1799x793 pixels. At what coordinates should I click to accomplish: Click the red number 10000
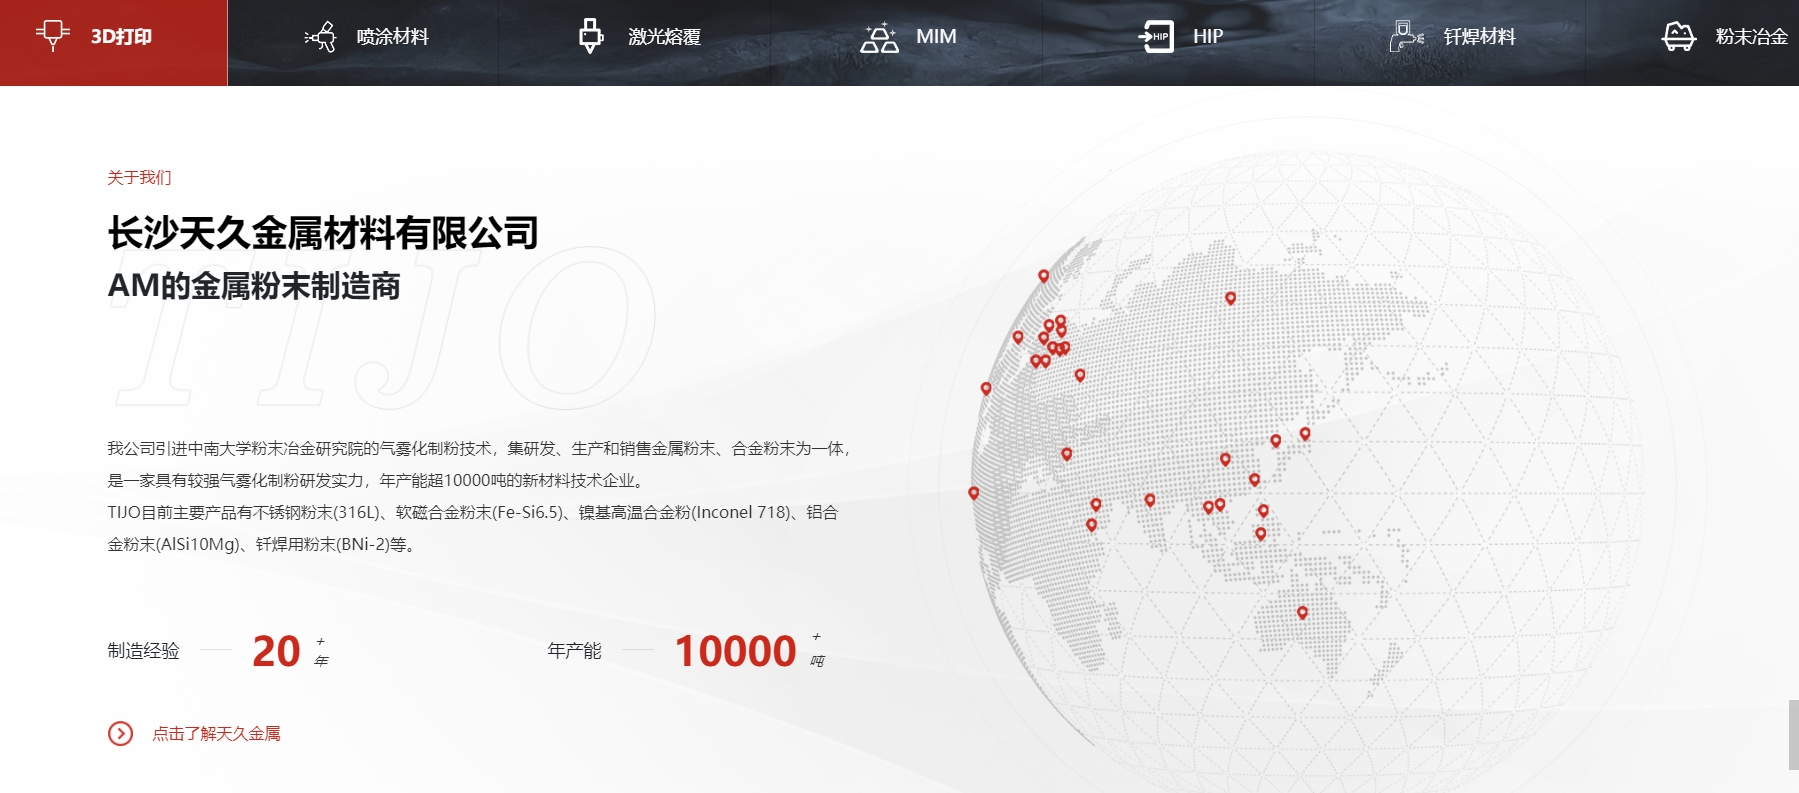pyautogui.click(x=735, y=651)
